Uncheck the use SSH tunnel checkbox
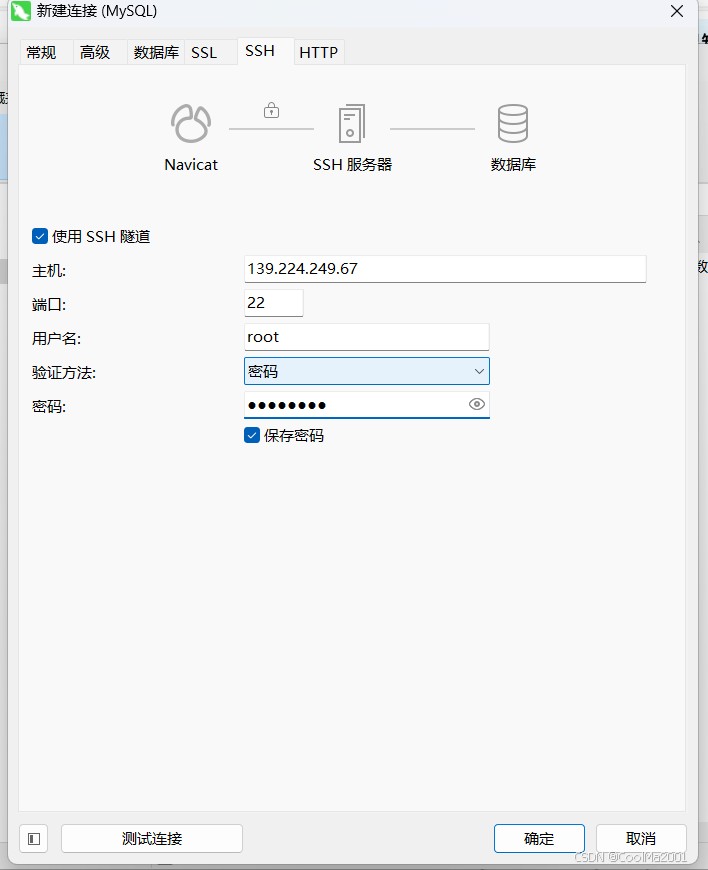Image resolution: width=708 pixels, height=870 pixels. [40, 236]
